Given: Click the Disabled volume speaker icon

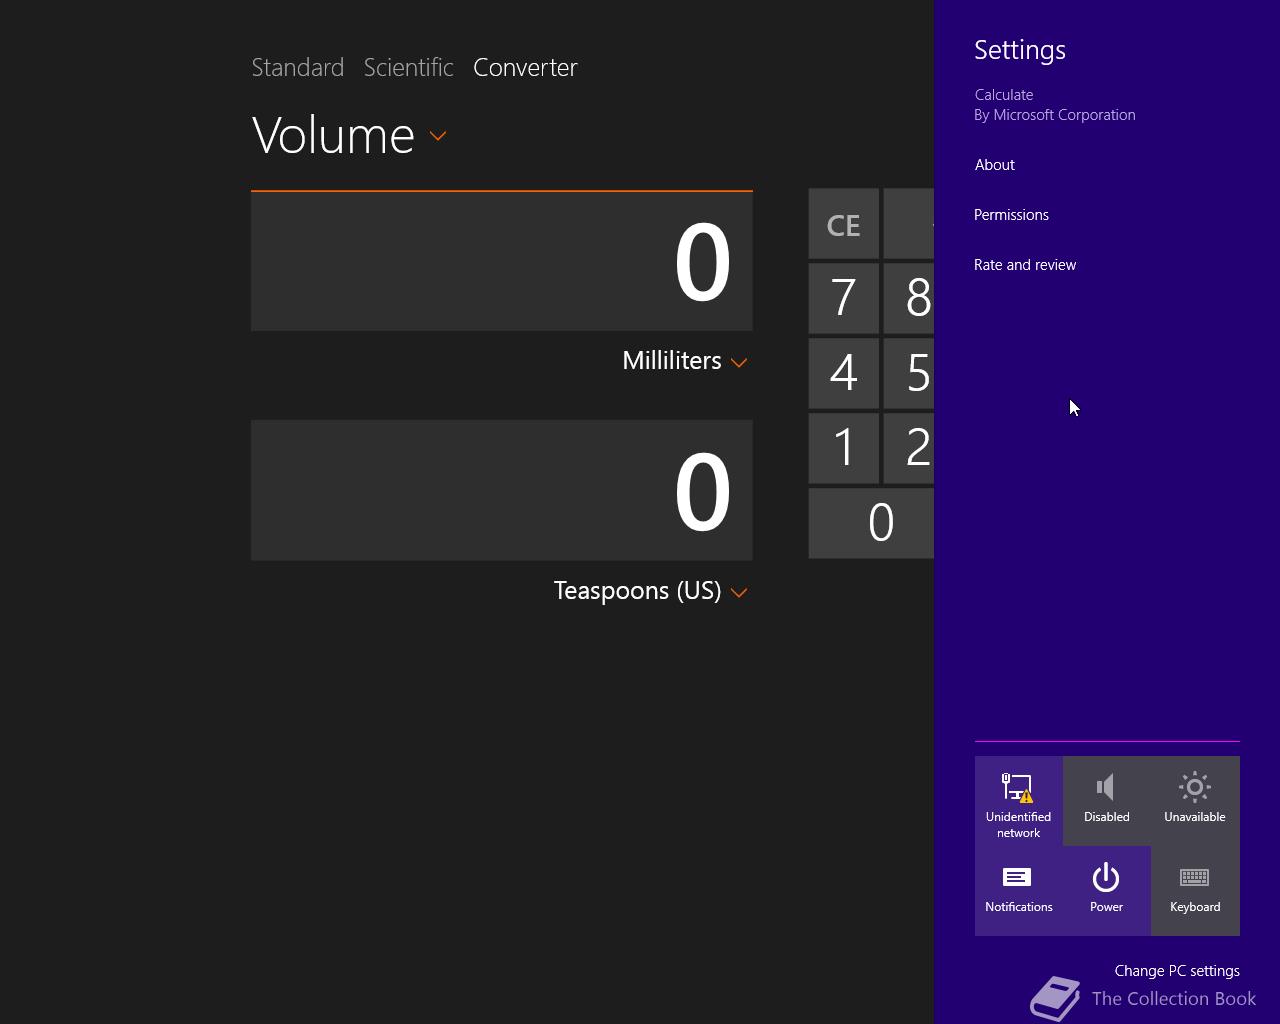Looking at the screenshot, I should (x=1106, y=787).
